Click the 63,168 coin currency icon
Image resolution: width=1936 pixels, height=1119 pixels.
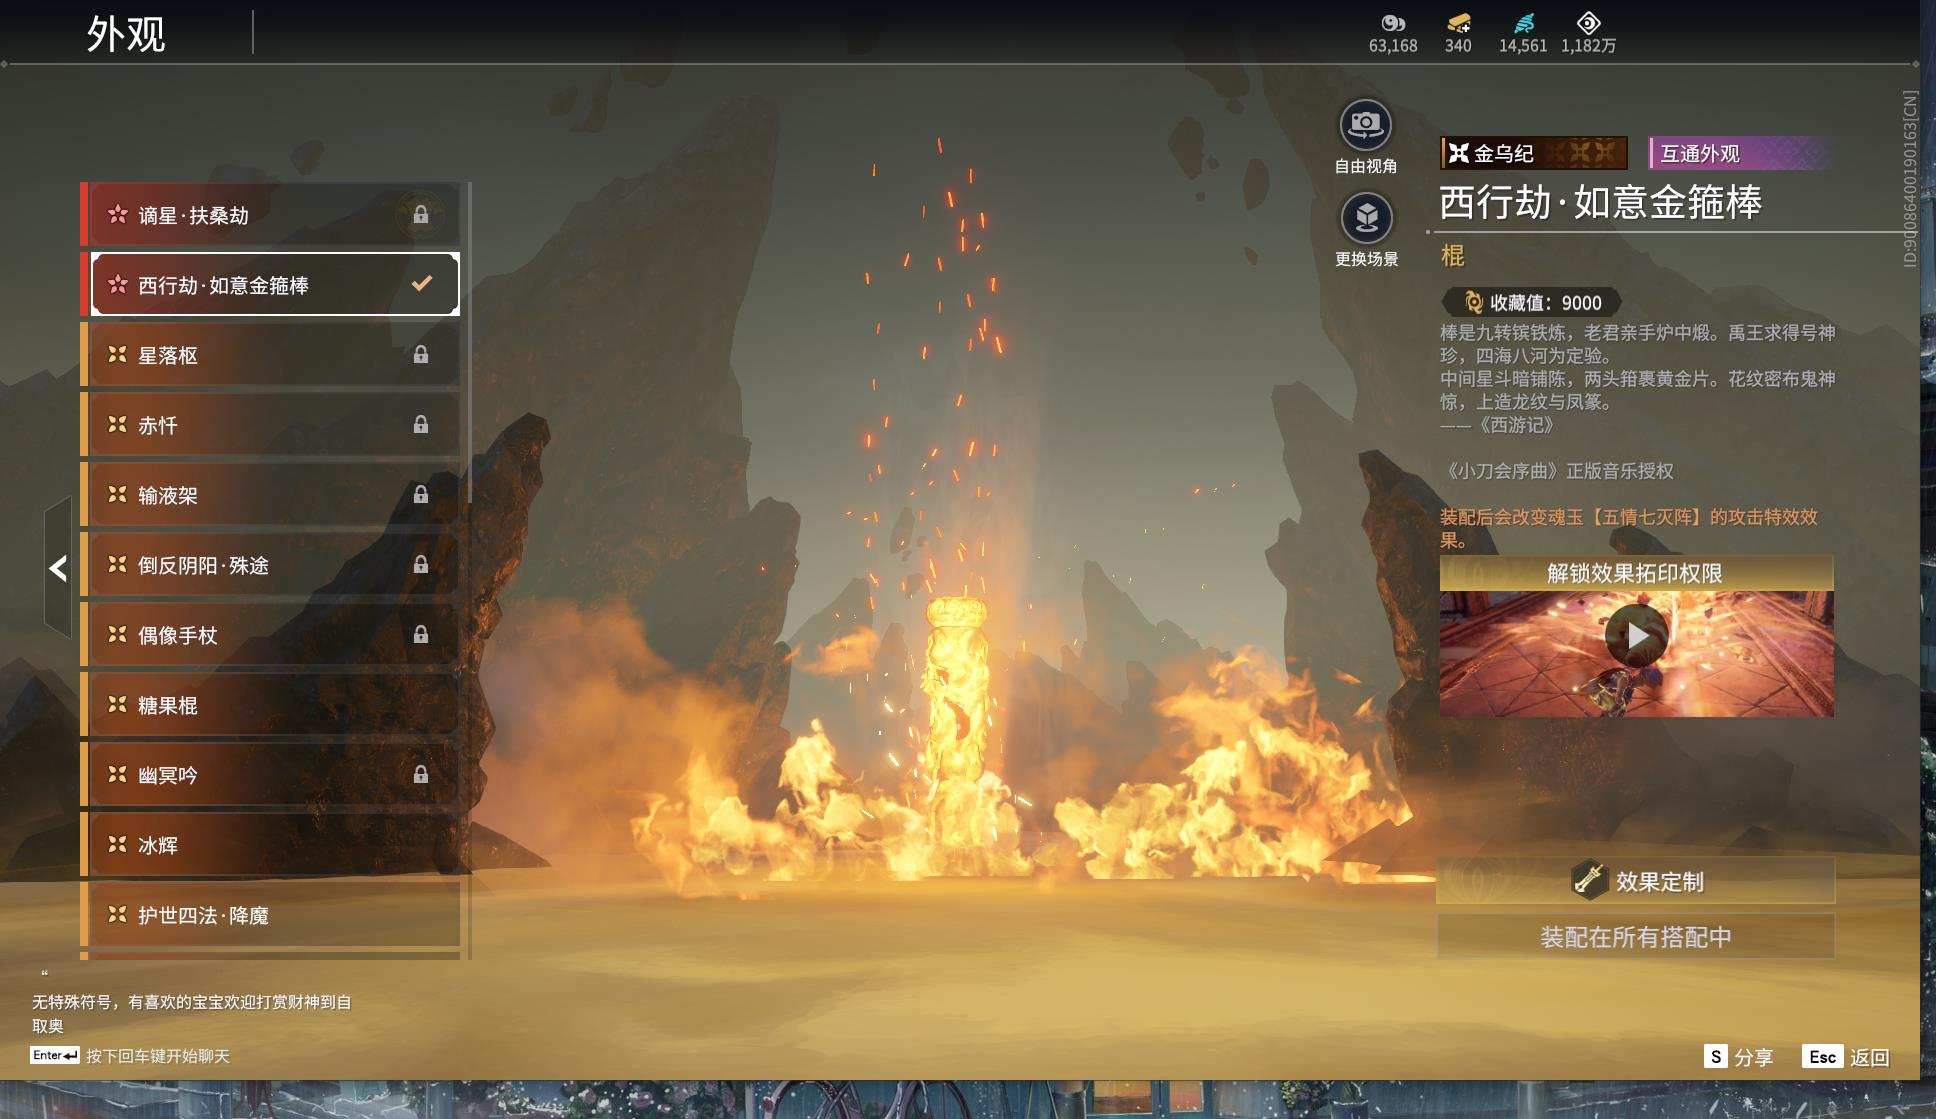coord(1393,23)
